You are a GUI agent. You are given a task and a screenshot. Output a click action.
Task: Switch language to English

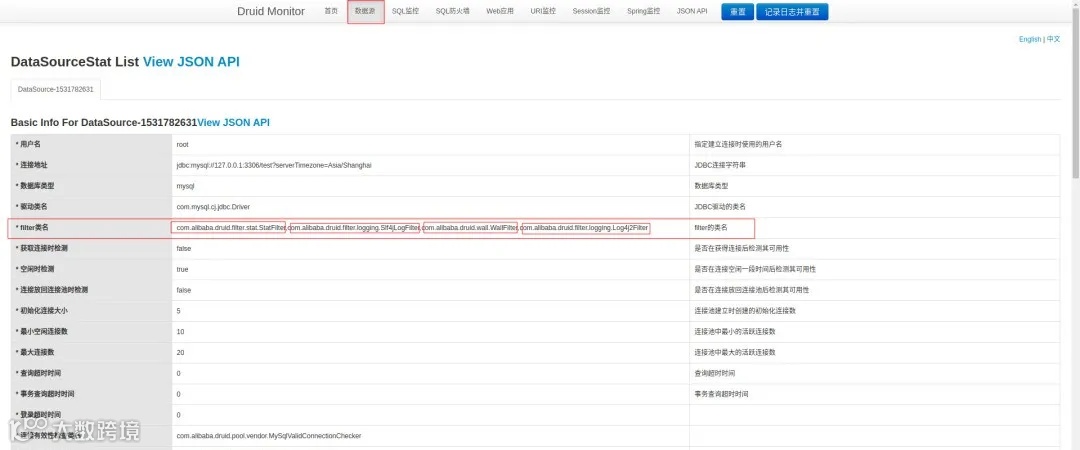pos(1030,39)
